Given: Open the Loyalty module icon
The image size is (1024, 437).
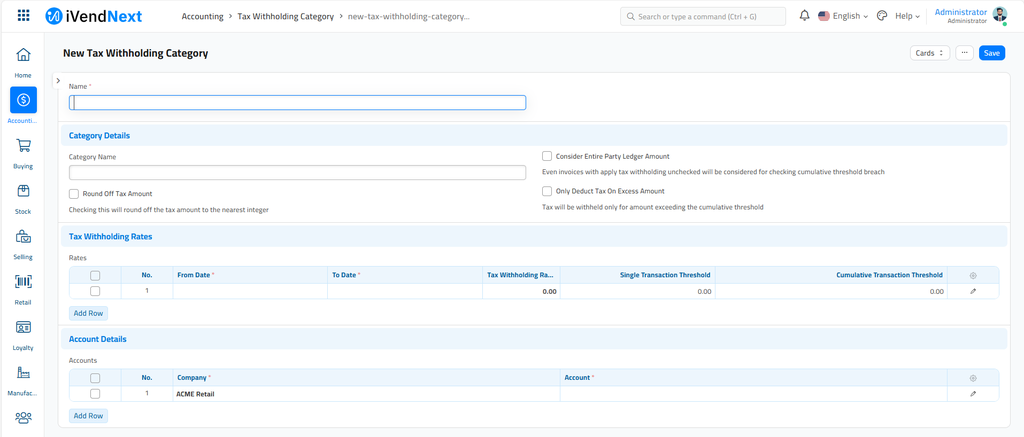Looking at the screenshot, I should coord(23,328).
